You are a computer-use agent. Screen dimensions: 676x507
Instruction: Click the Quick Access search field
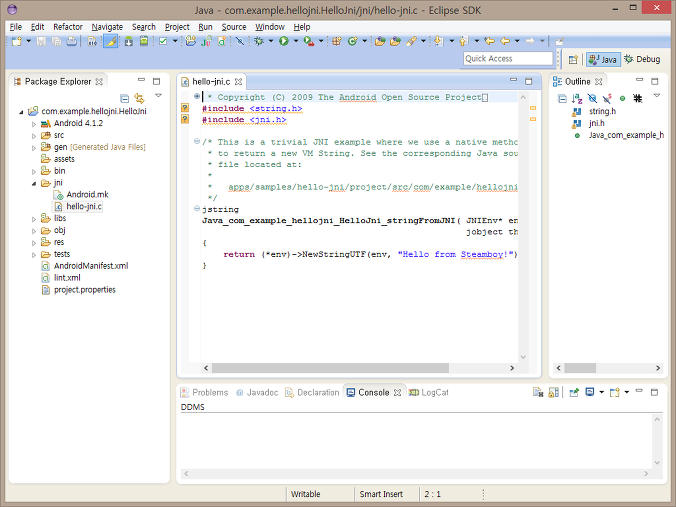click(508, 59)
